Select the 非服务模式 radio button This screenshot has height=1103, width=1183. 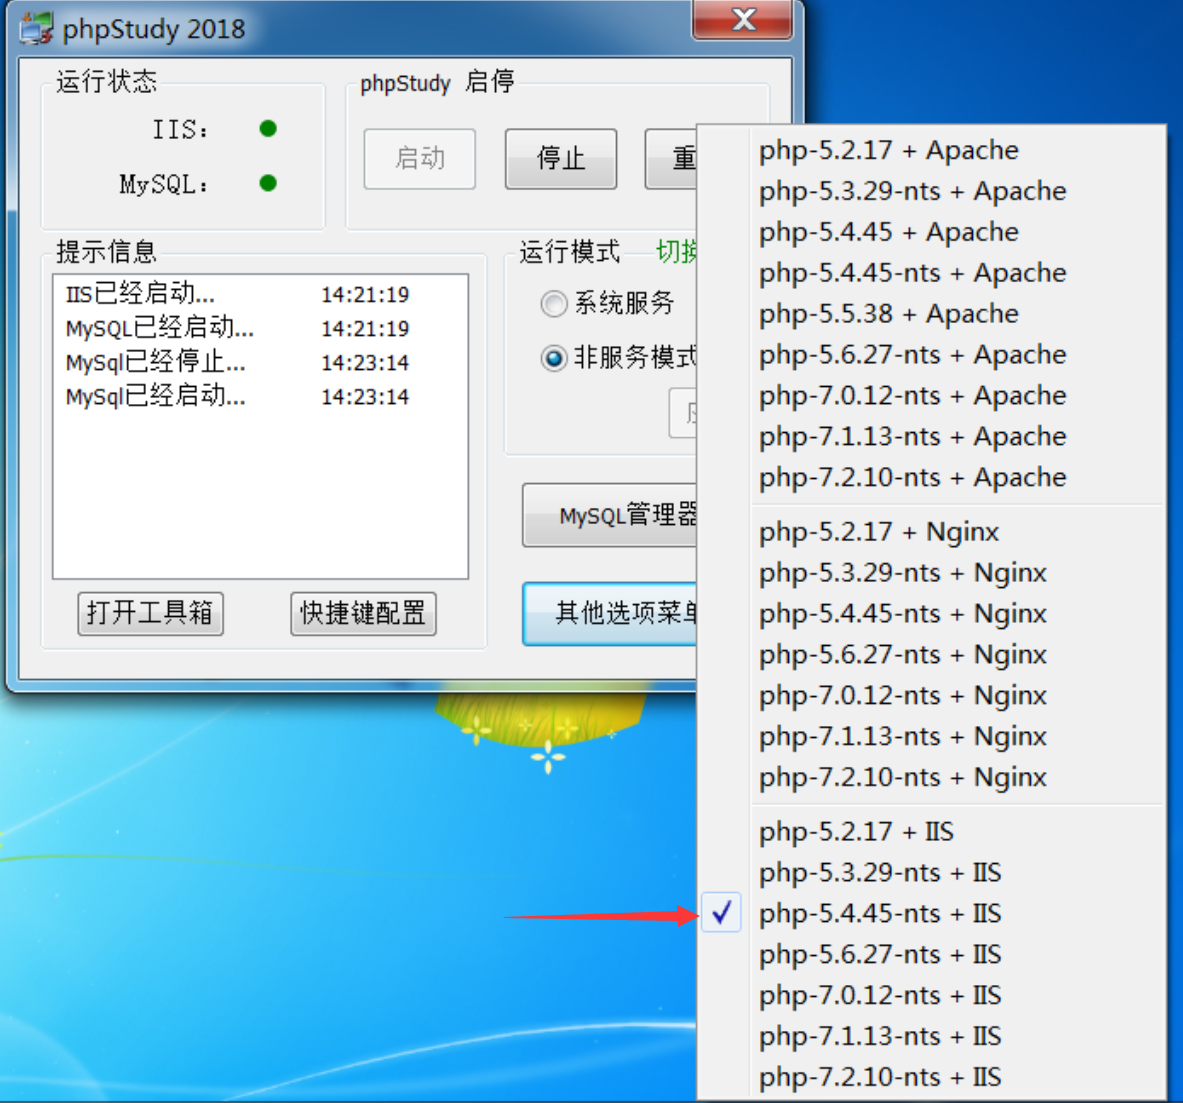click(x=554, y=357)
